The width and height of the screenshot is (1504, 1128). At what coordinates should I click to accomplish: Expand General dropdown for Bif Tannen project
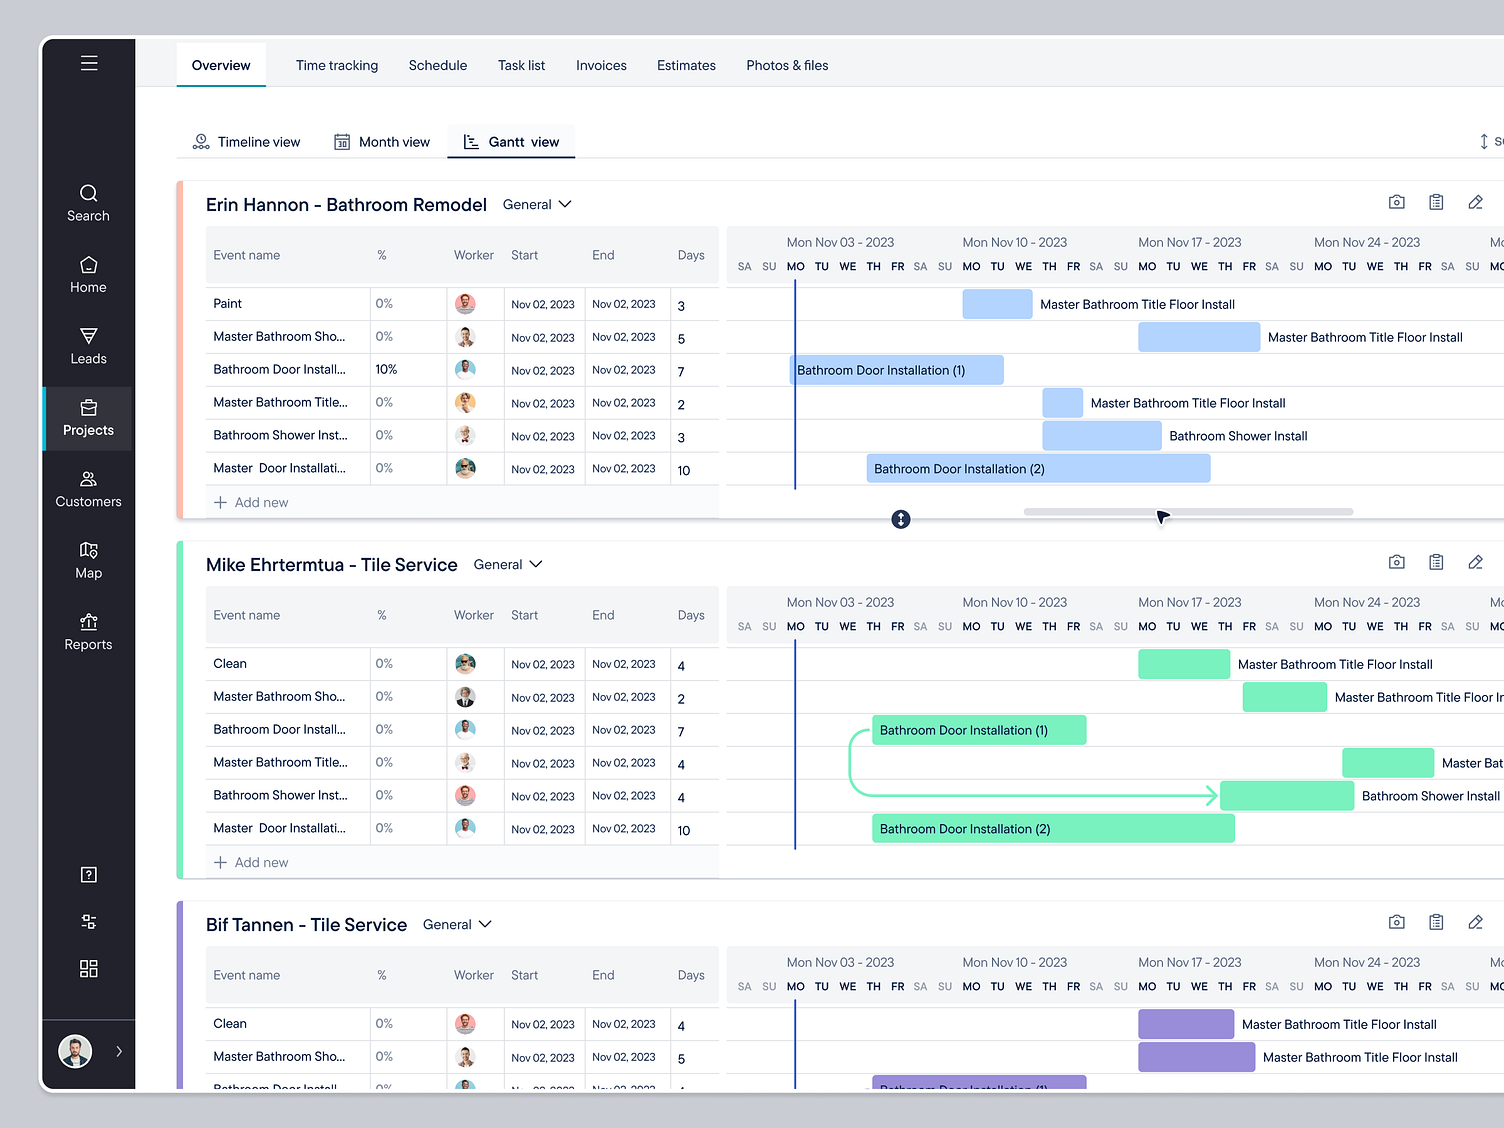click(457, 924)
